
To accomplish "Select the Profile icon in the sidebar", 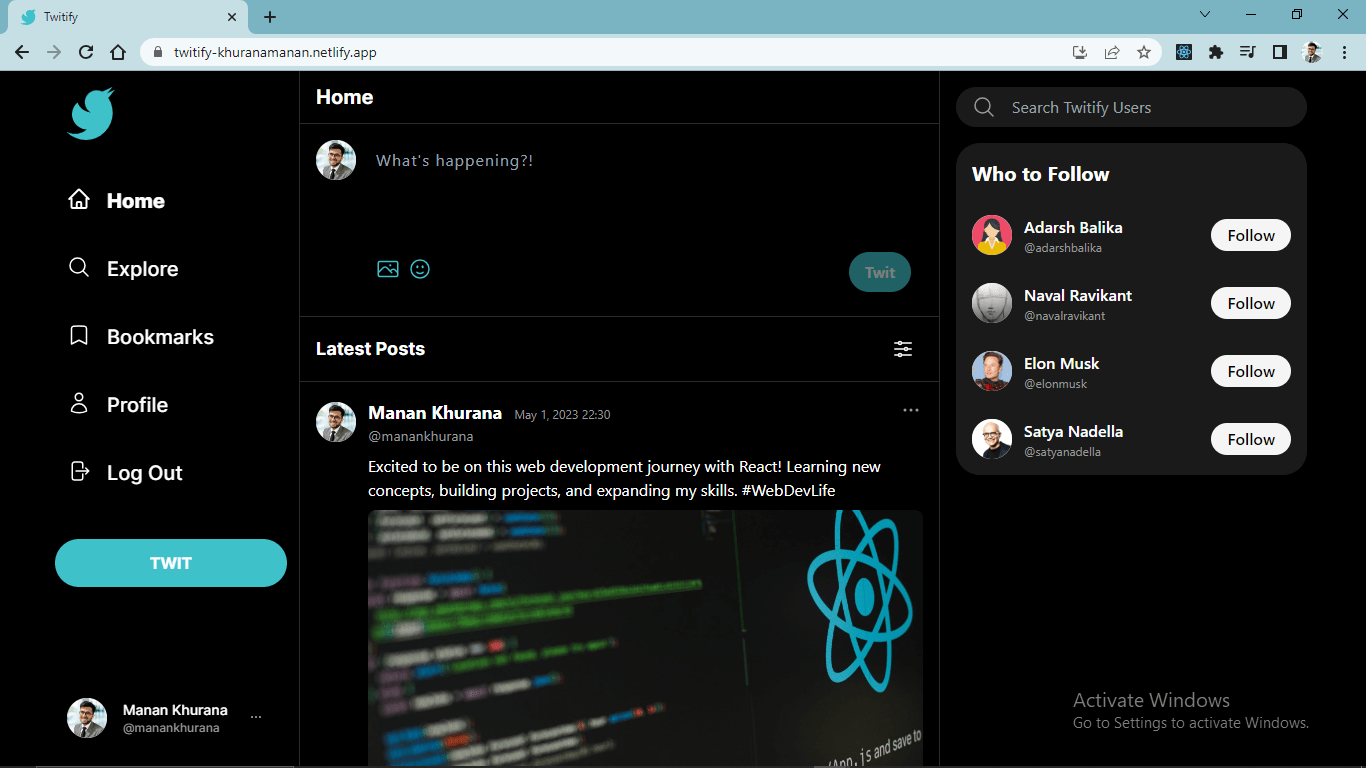I will [79, 404].
